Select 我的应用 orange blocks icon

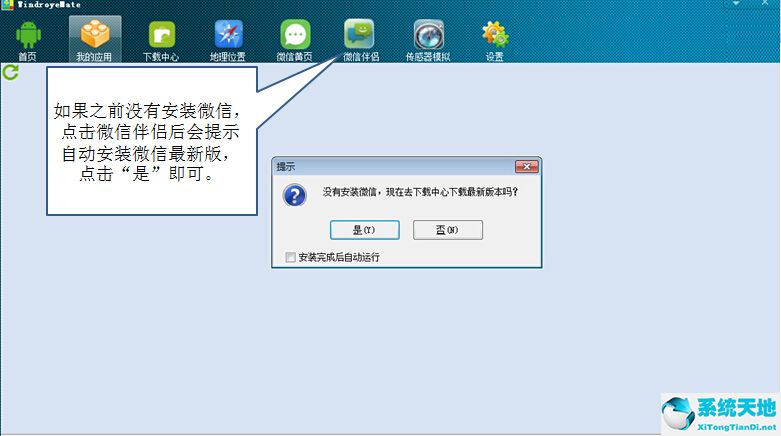pos(95,34)
